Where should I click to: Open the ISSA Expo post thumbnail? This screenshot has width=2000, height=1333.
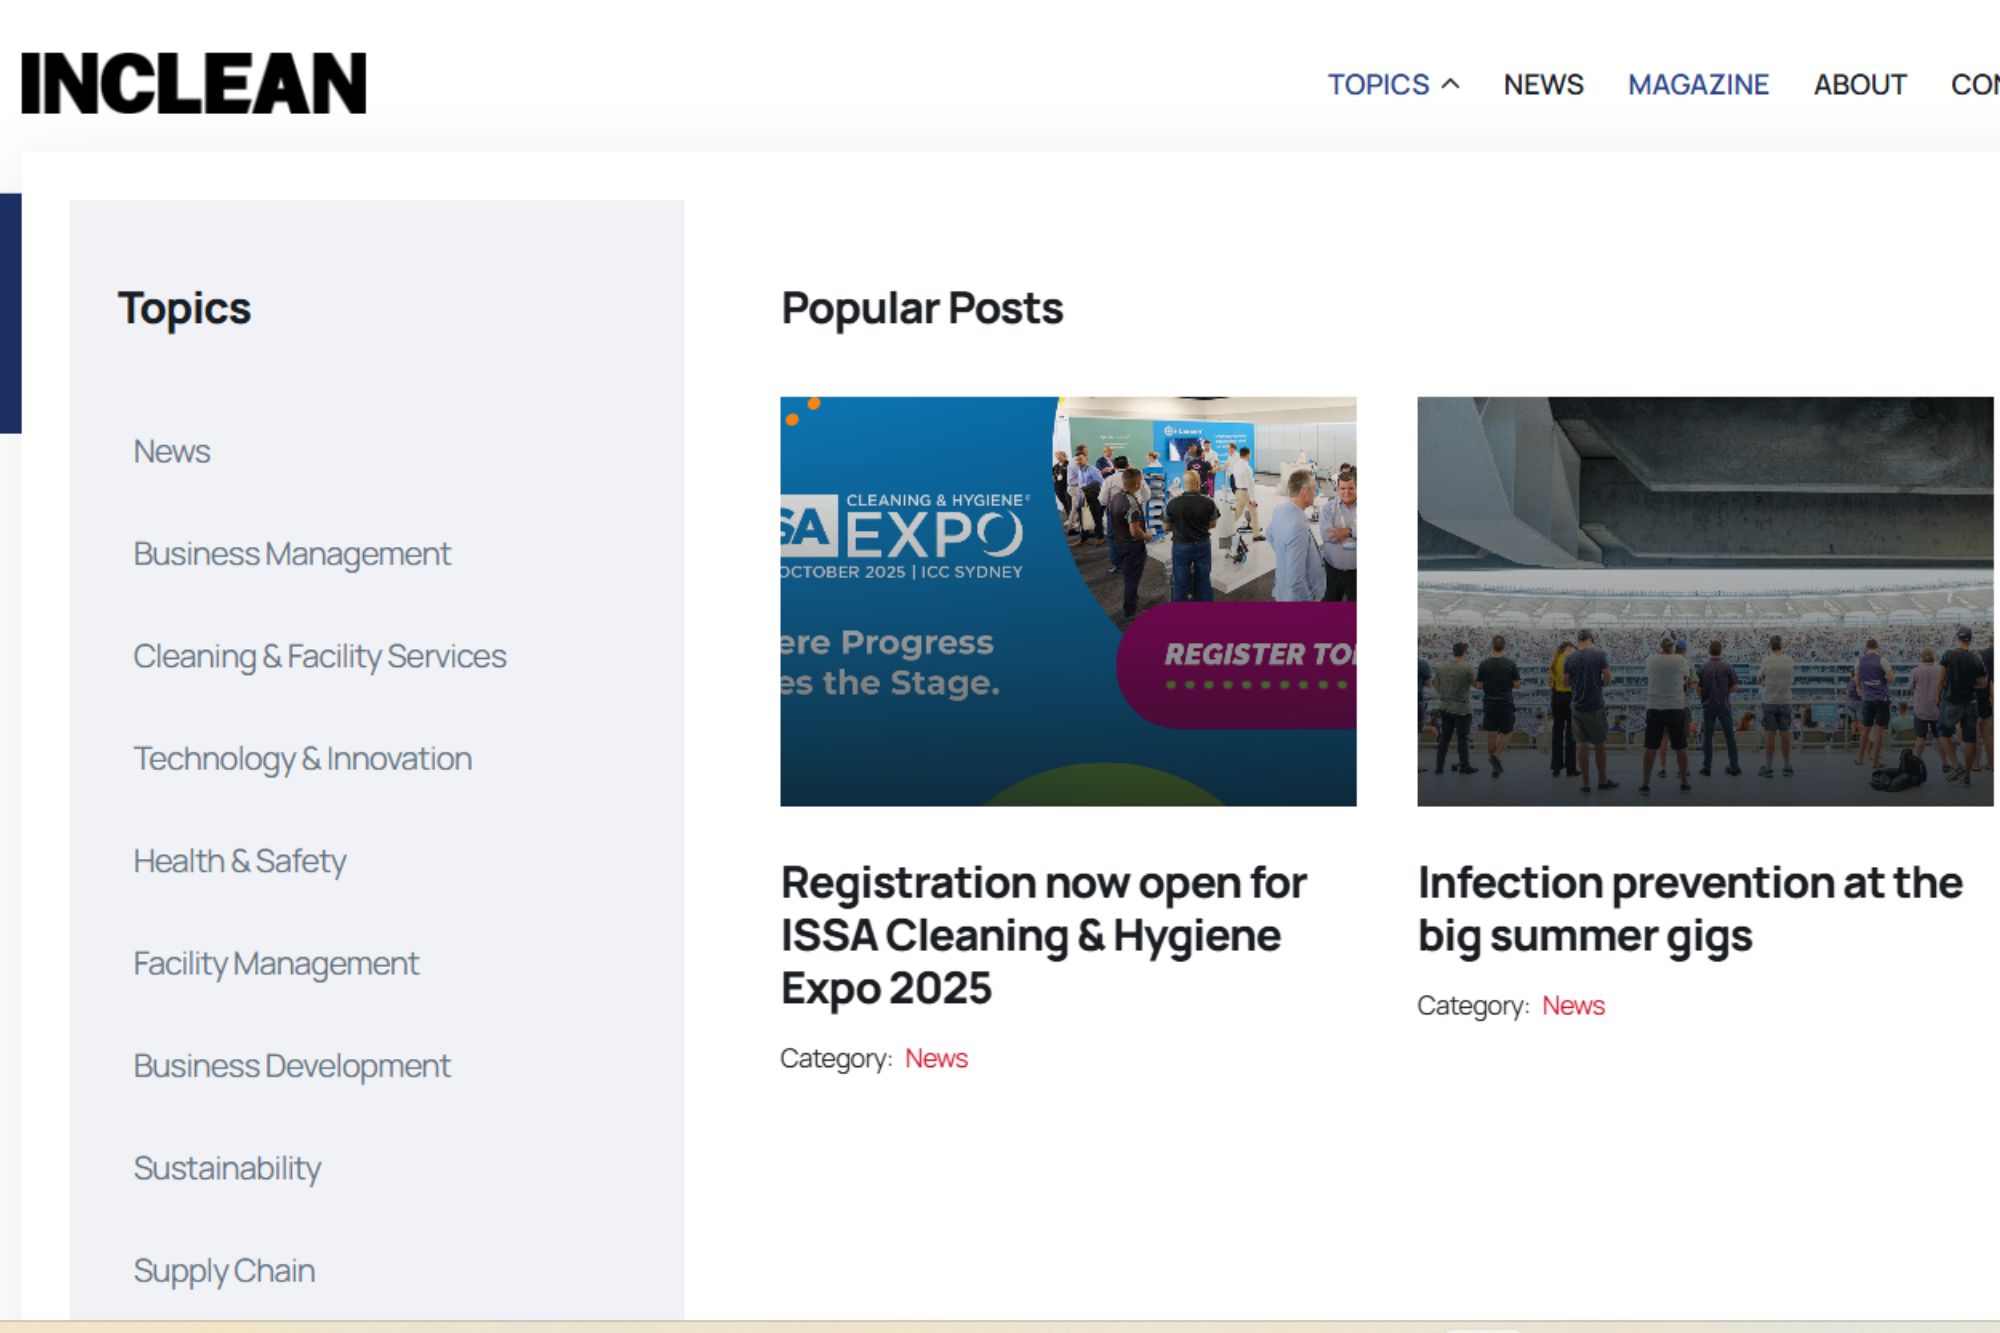(1068, 601)
